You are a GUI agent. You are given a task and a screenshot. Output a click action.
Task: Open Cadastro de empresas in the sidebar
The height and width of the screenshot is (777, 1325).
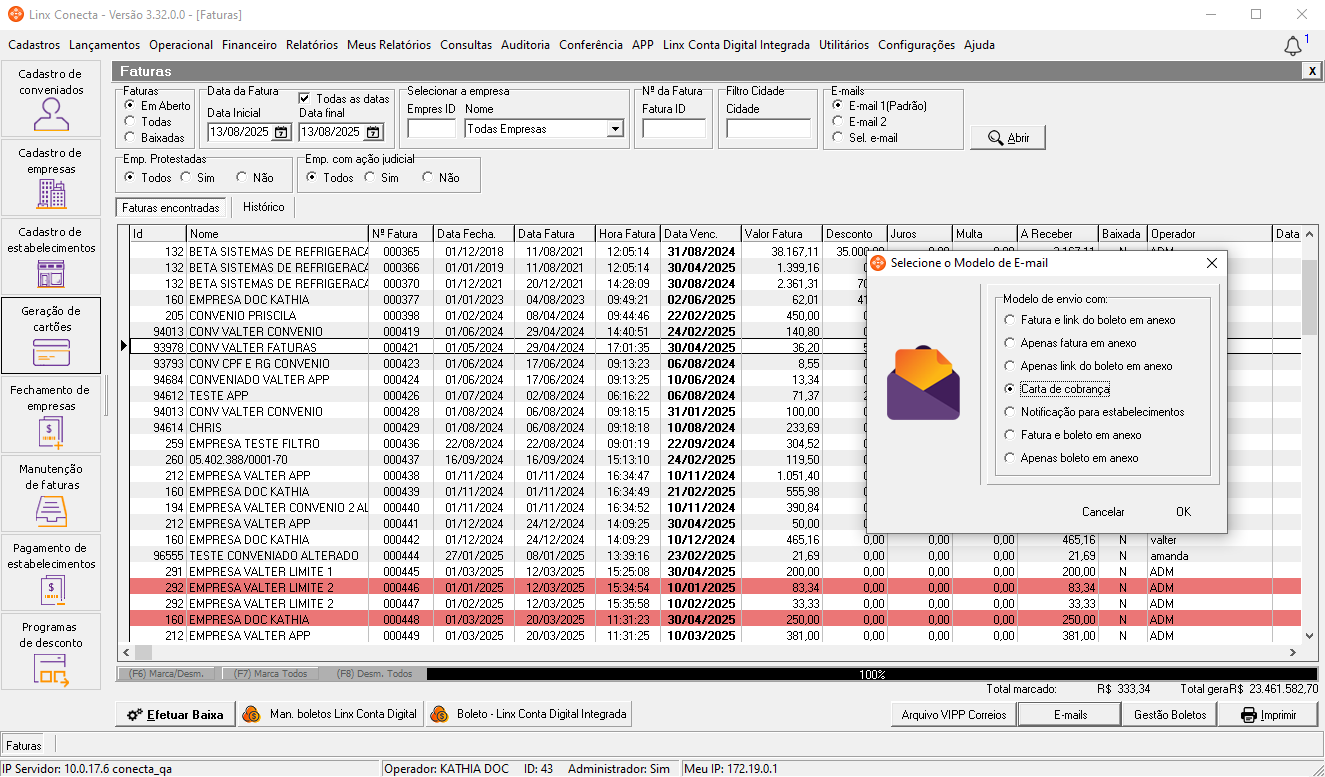point(51,177)
